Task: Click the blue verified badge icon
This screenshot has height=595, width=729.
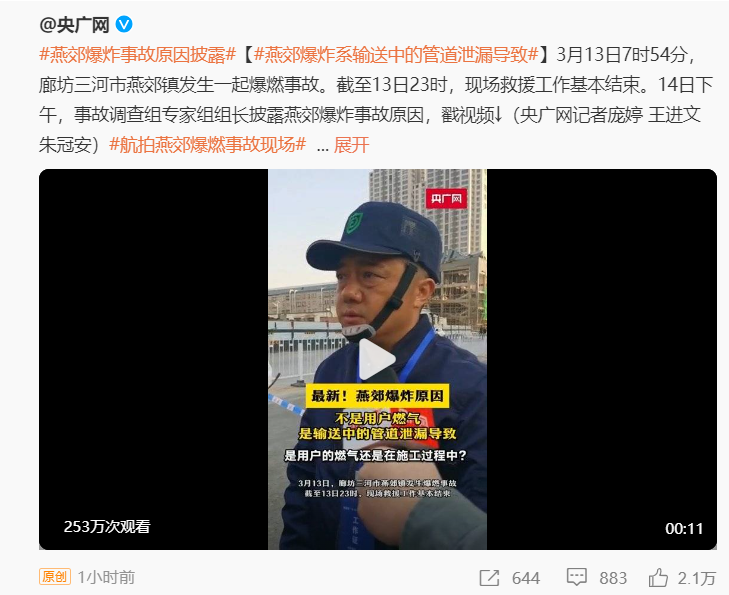Action: pyautogui.click(x=124, y=24)
